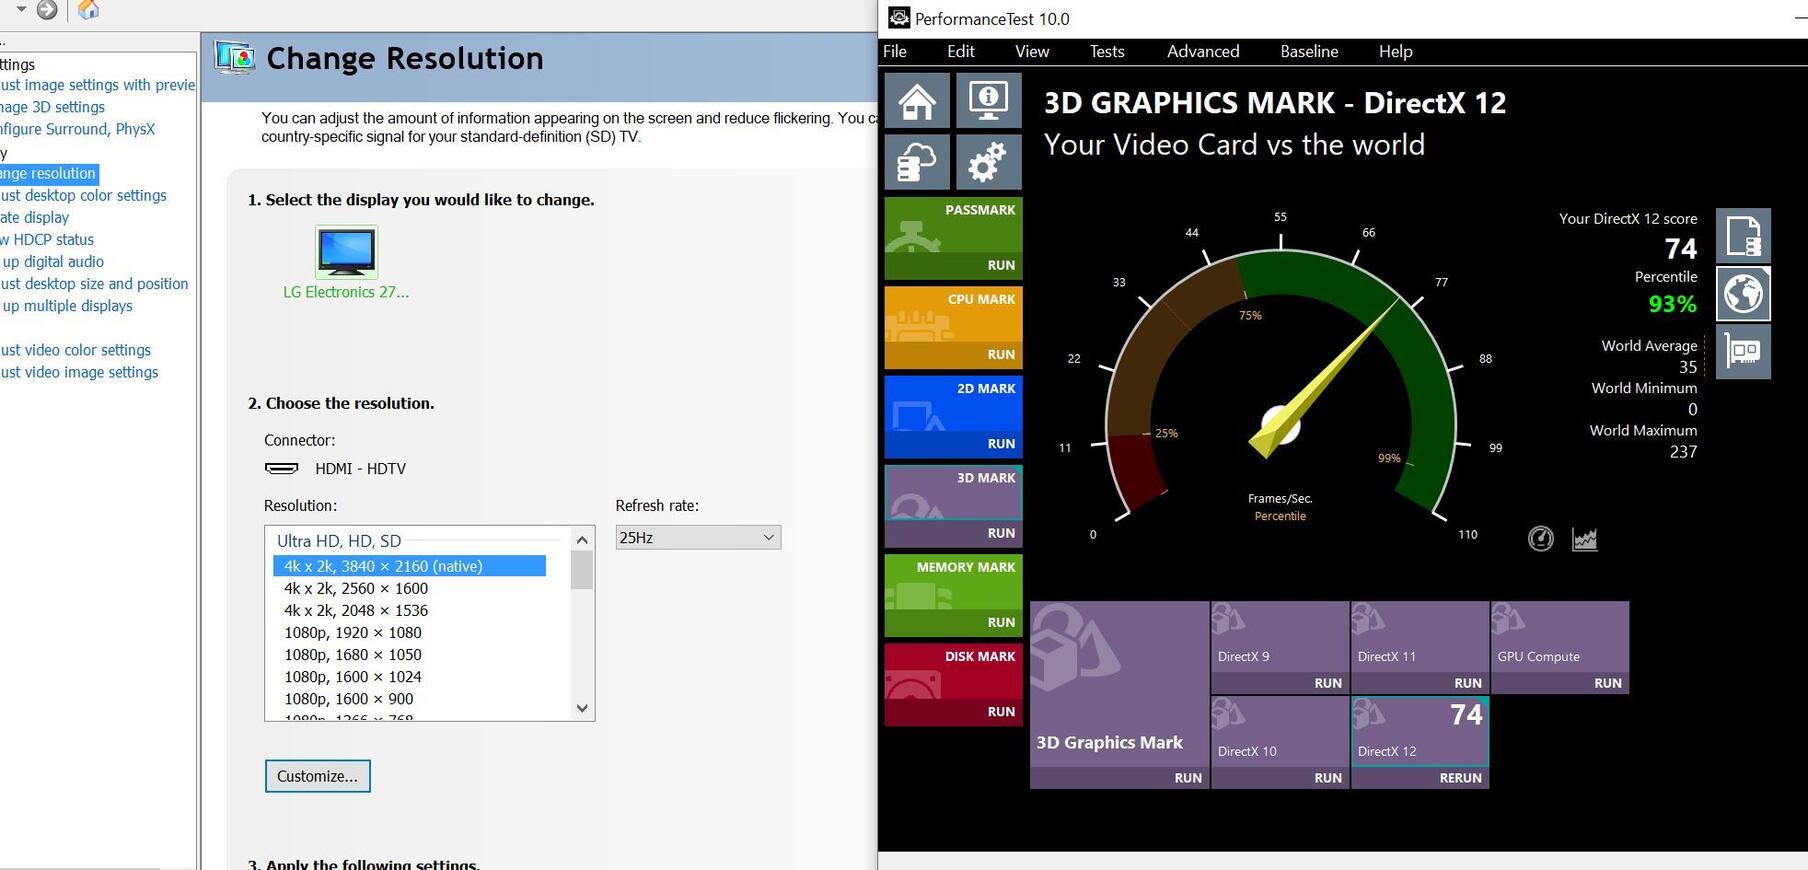
Task: Open Set up multiple displays task
Action: coord(66,305)
